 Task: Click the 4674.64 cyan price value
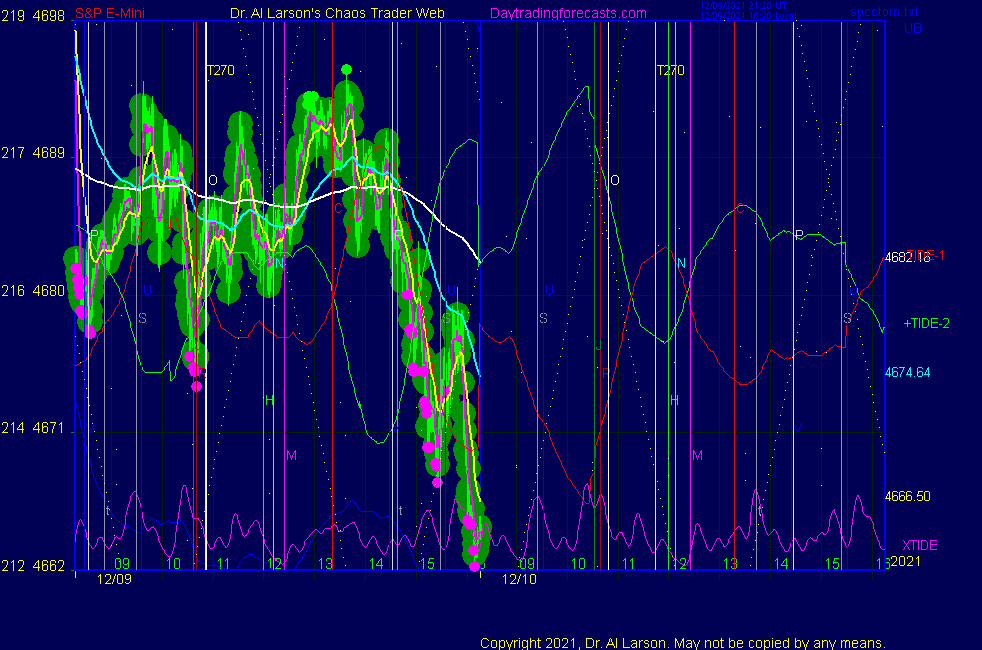(x=907, y=373)
